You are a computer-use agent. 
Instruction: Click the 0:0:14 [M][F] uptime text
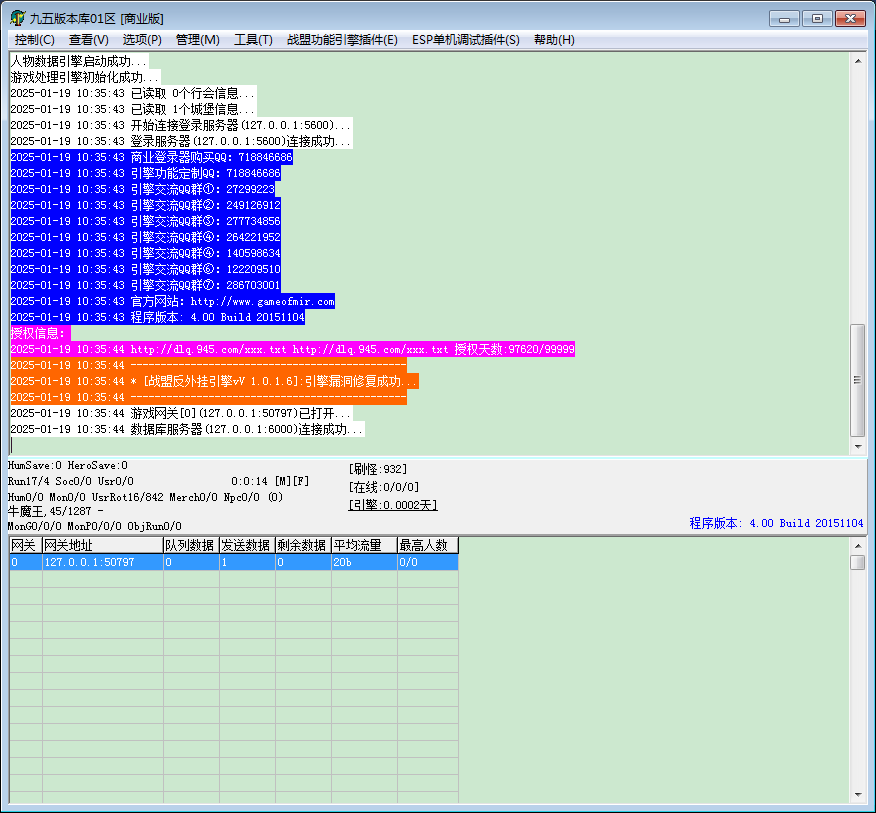[270, 481]
